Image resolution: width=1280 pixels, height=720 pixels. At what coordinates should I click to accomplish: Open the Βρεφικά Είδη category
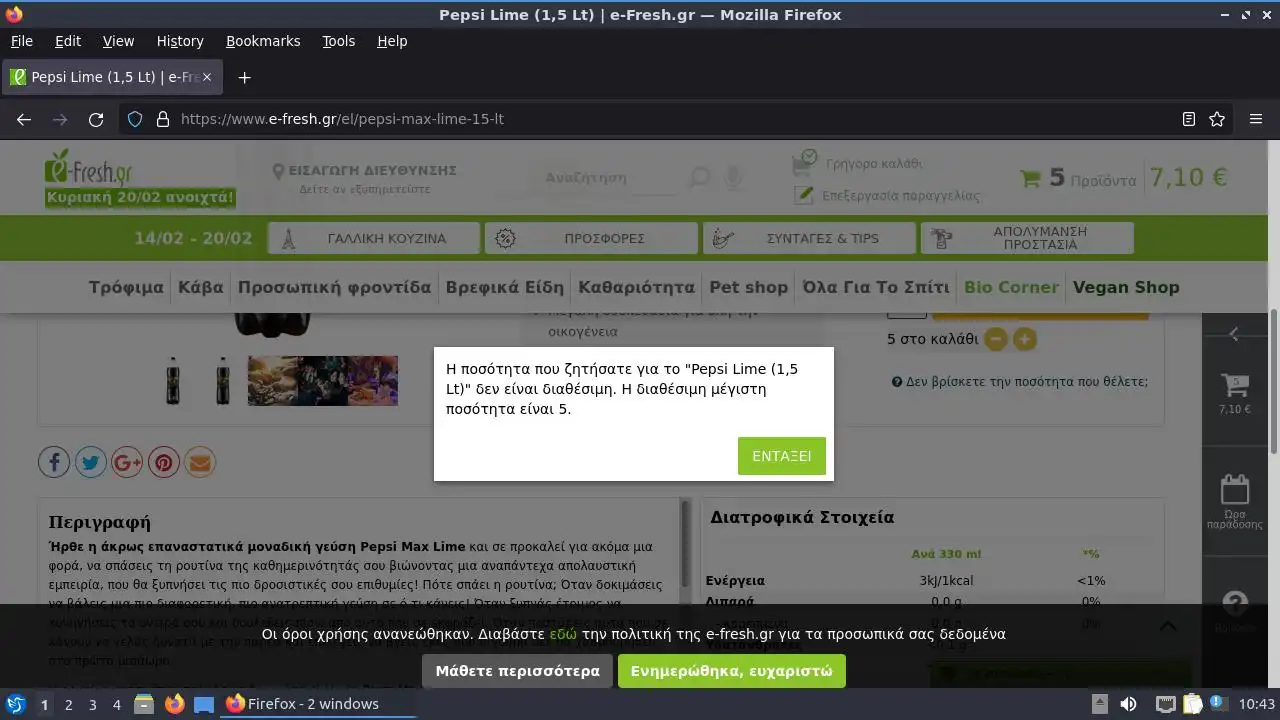coord(505,287)
